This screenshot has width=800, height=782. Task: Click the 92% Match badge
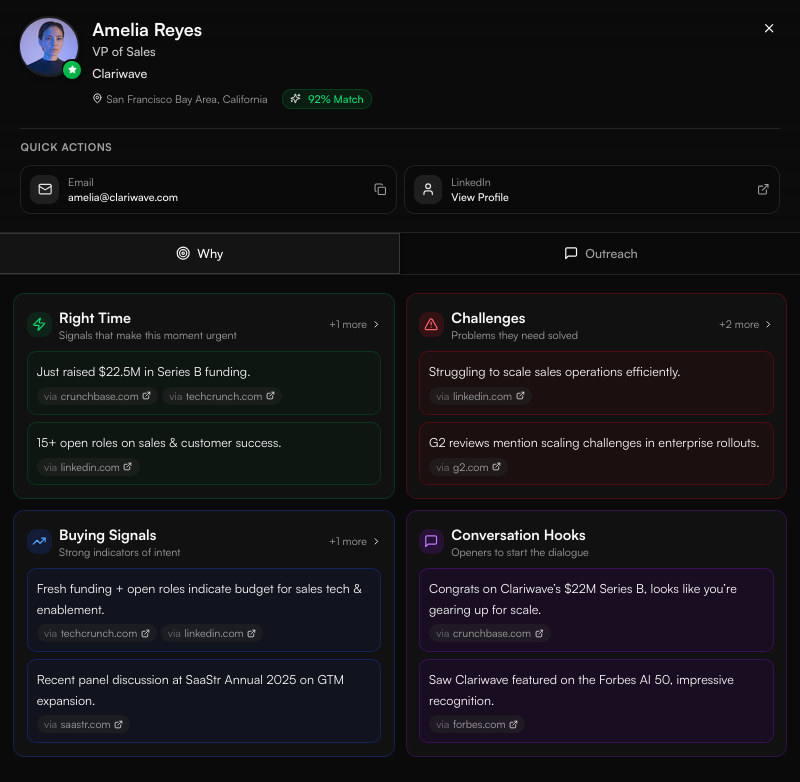point(327,99)
